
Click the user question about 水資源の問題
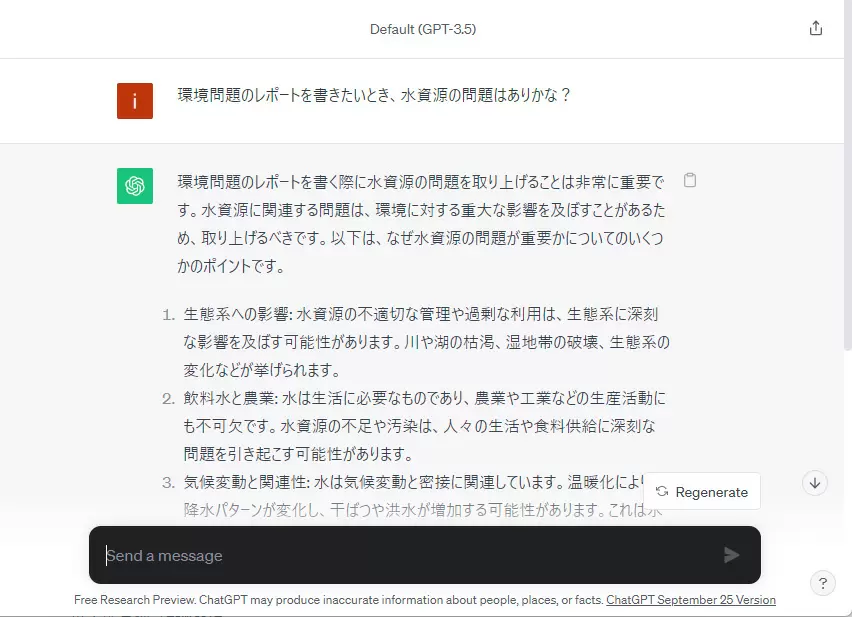click(374, 96)
